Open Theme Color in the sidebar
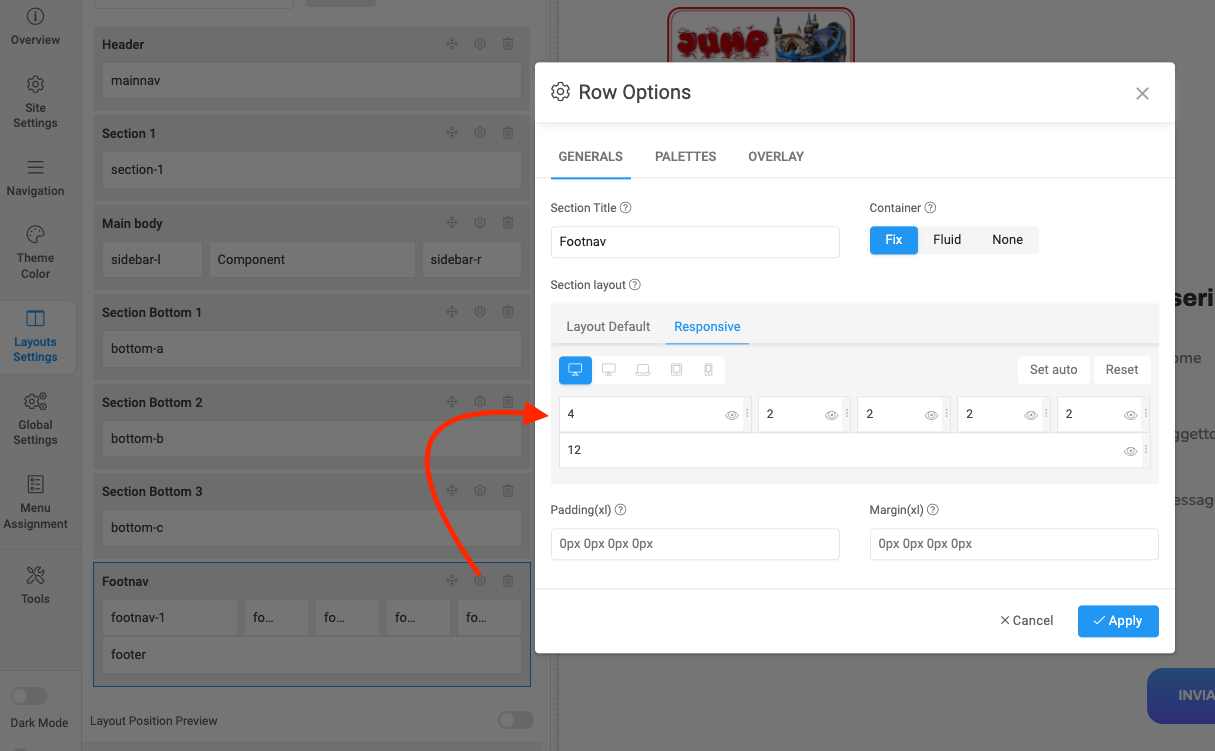Viewport: 1215px width, 751px height. 35,251
